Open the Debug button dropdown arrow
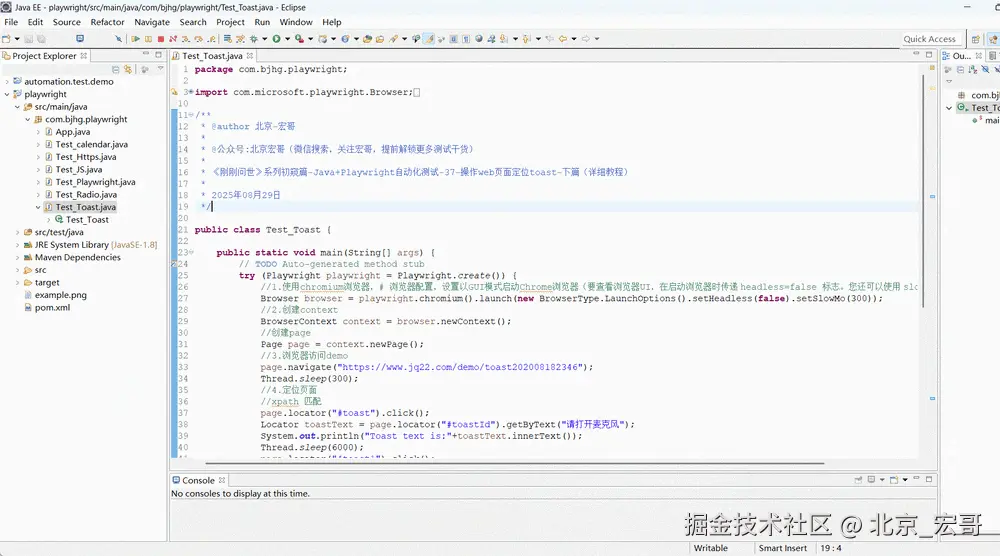Viewport: 1000px width, 556px height. pyautogui.click(x=264, y=39)
